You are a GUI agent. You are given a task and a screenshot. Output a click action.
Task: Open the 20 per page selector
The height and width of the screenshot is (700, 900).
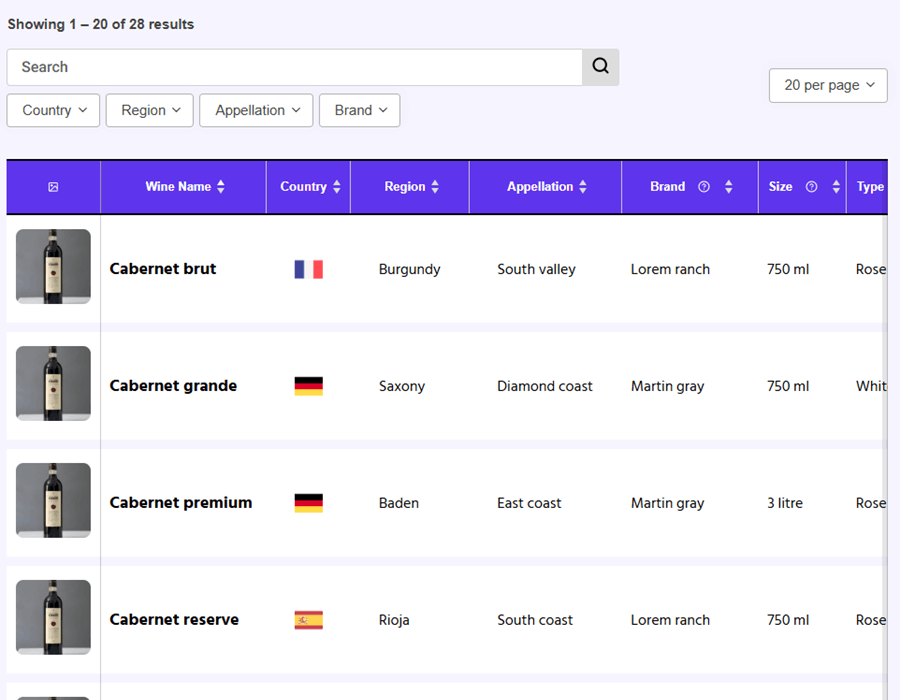828,85
